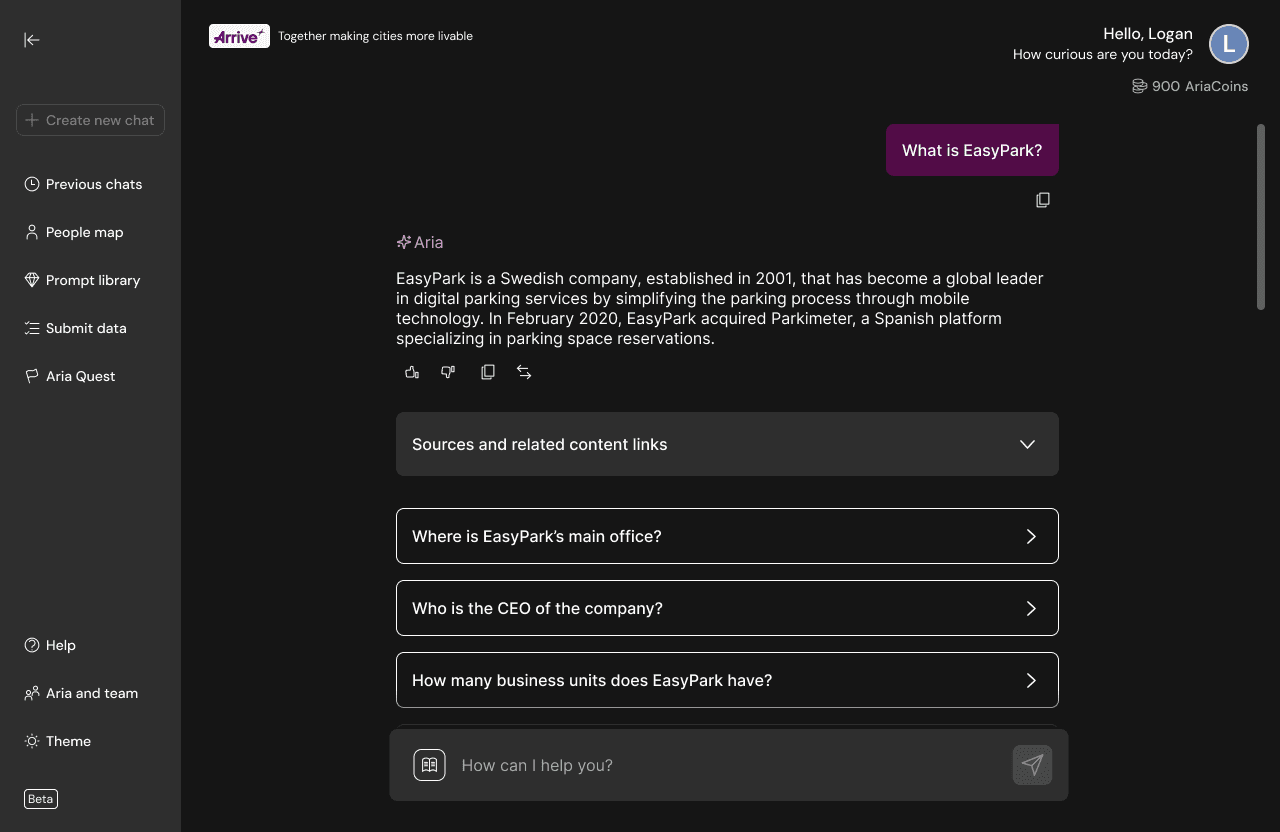Copy Aria's response text
This screenshot has height=832, width=1280.
point(488,372)
